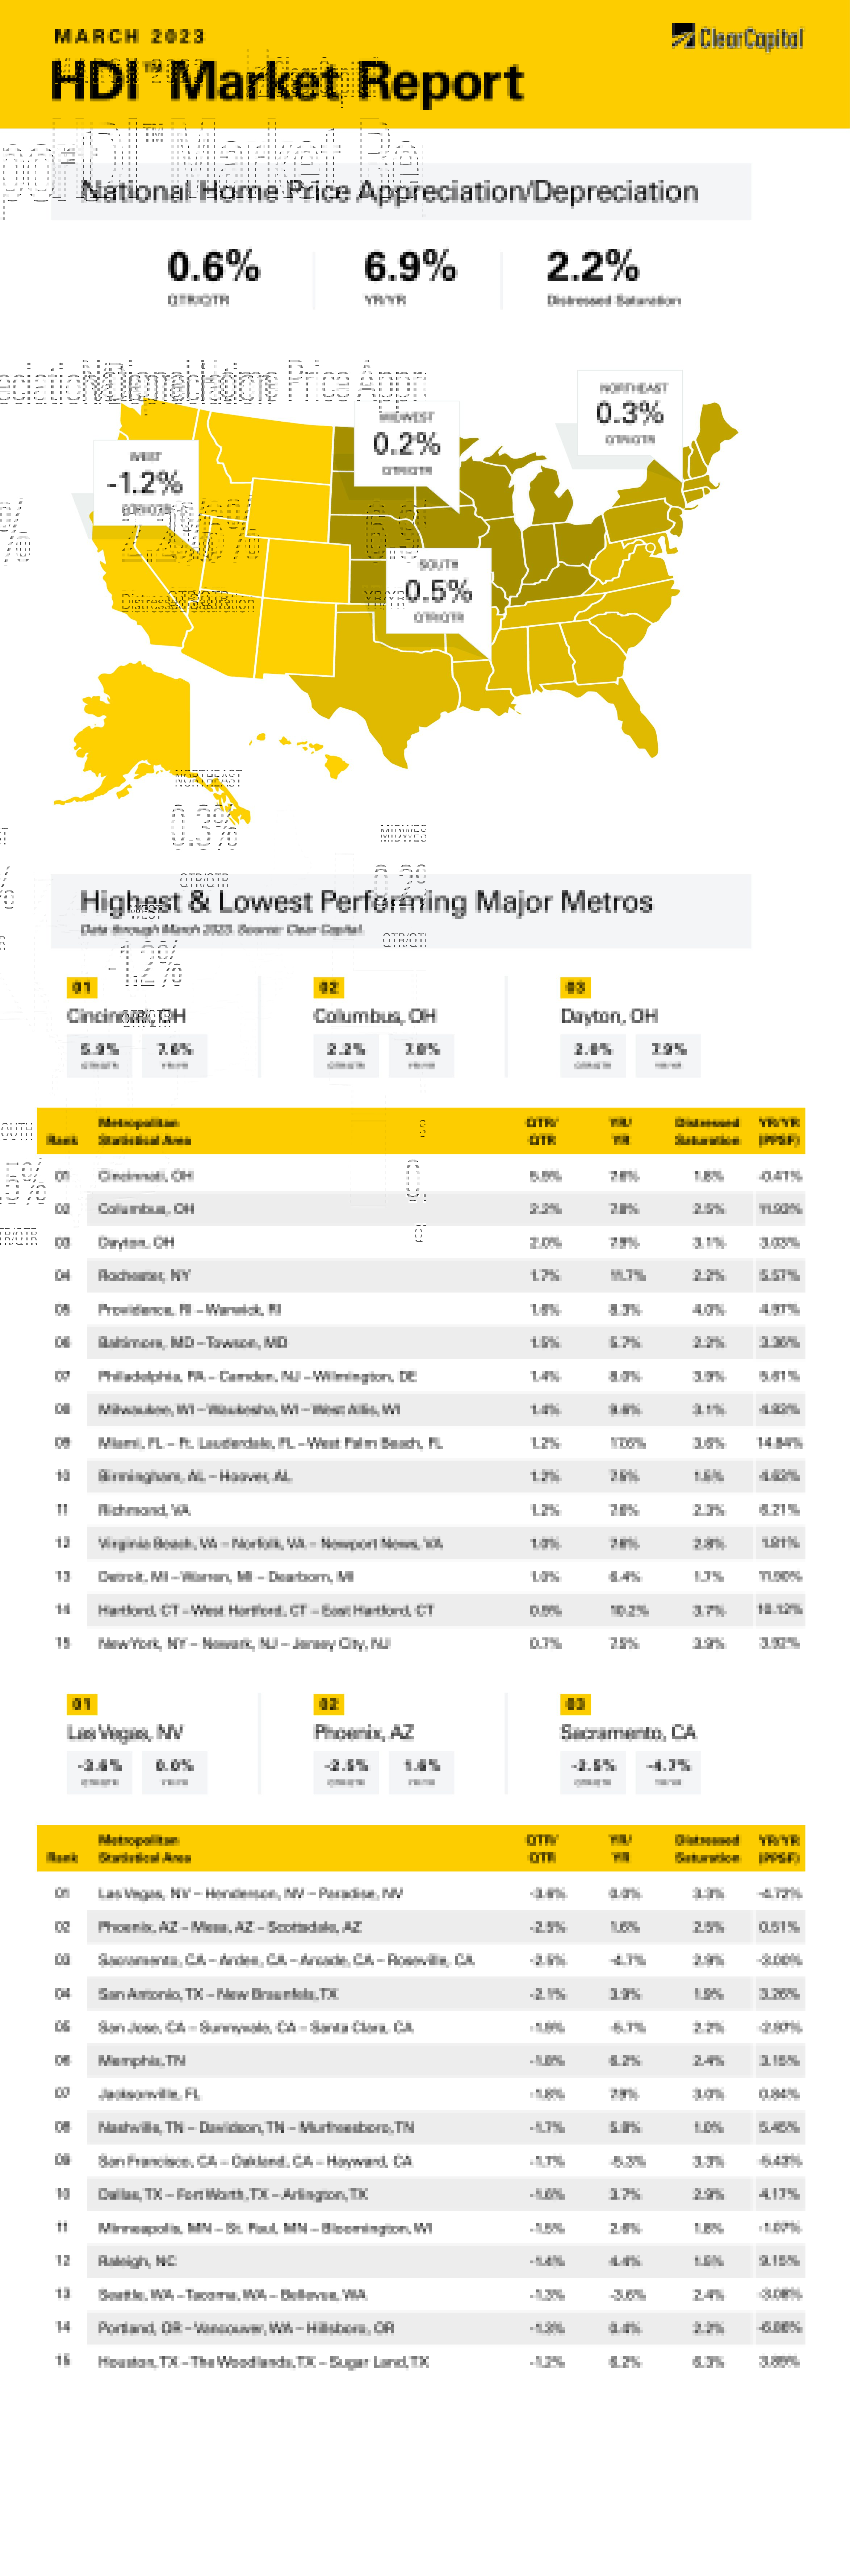This screenshot has width=850, height=2576.
Task: Click the 03 badge above Dayton, OH
Action: [575, 987]
